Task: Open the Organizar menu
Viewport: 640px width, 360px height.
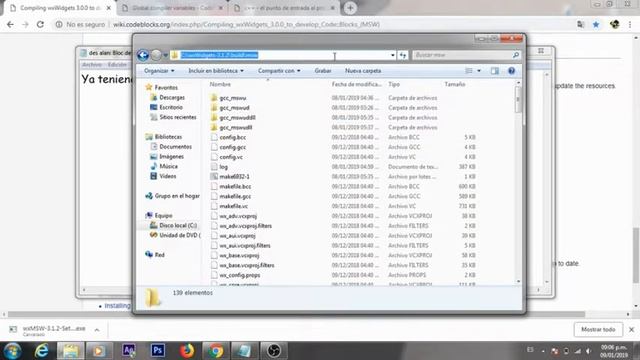Action: (x=159, y=71)
